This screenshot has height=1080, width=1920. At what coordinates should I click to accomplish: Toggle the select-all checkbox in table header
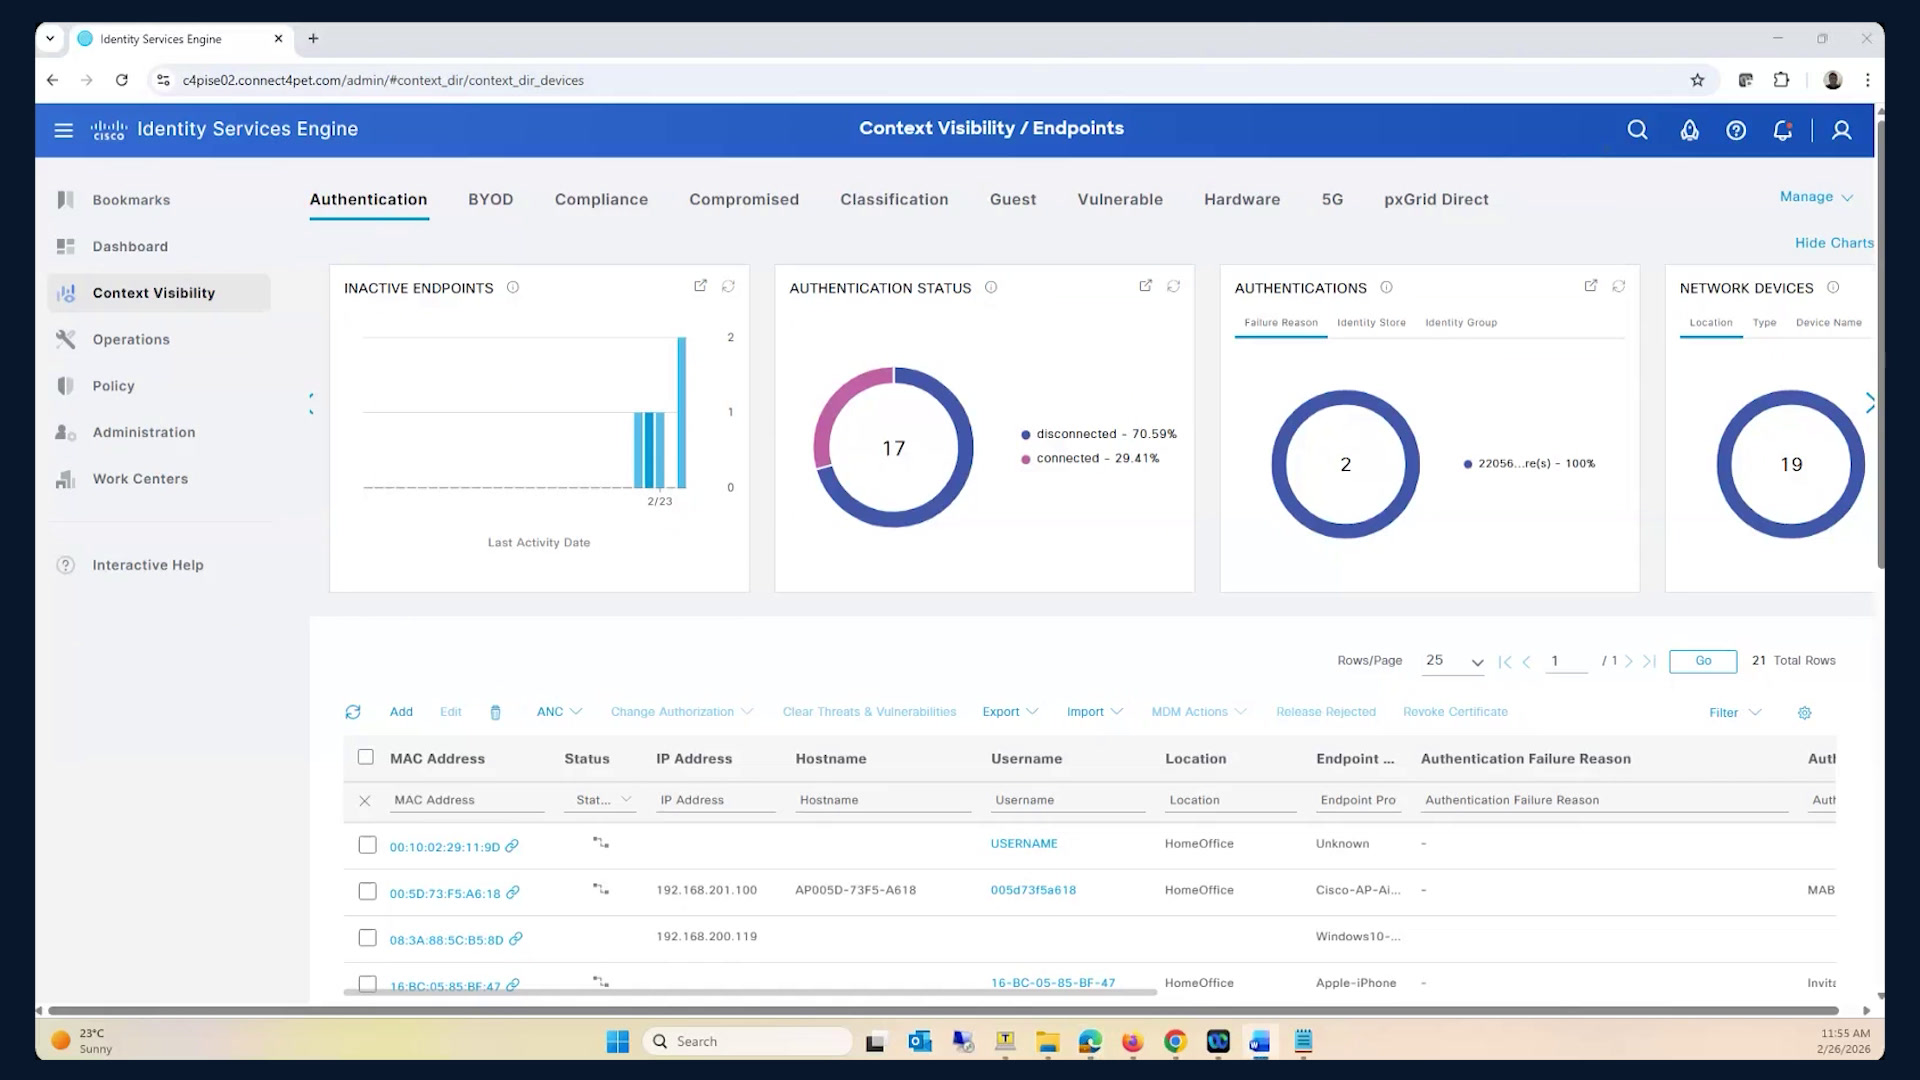366,757
